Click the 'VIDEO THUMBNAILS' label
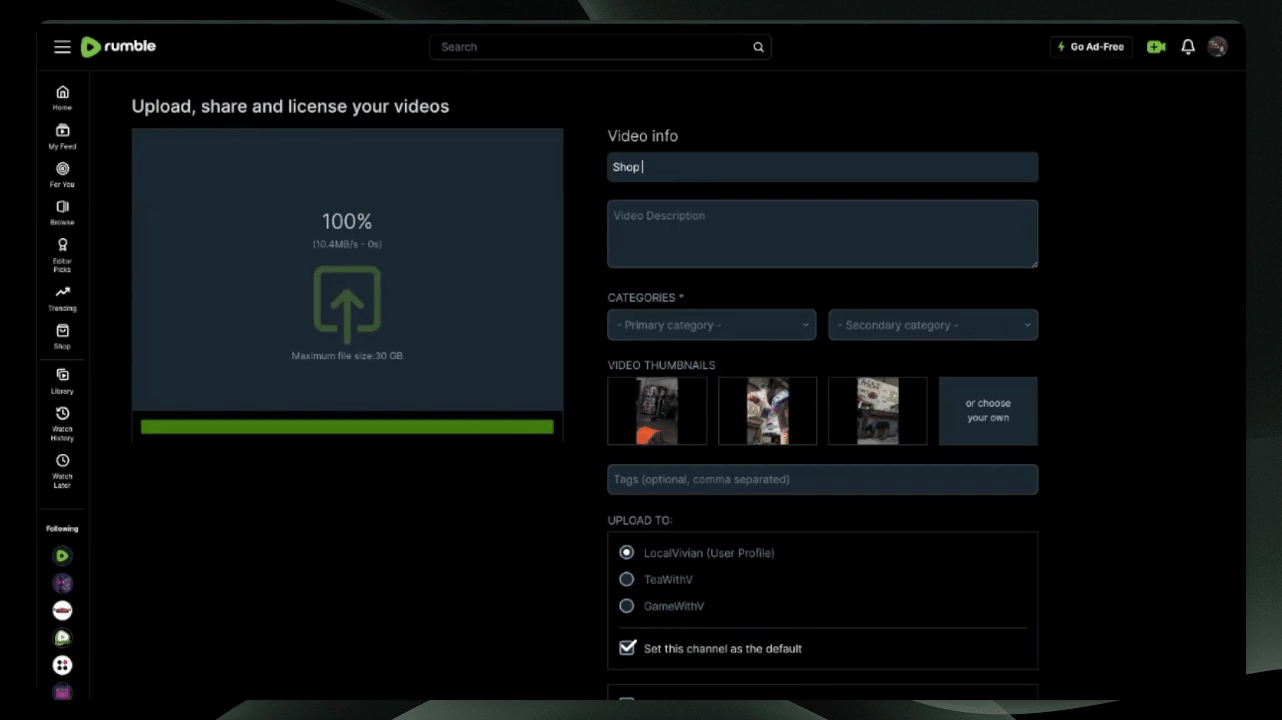The image size is (1282, 720). 662,365
